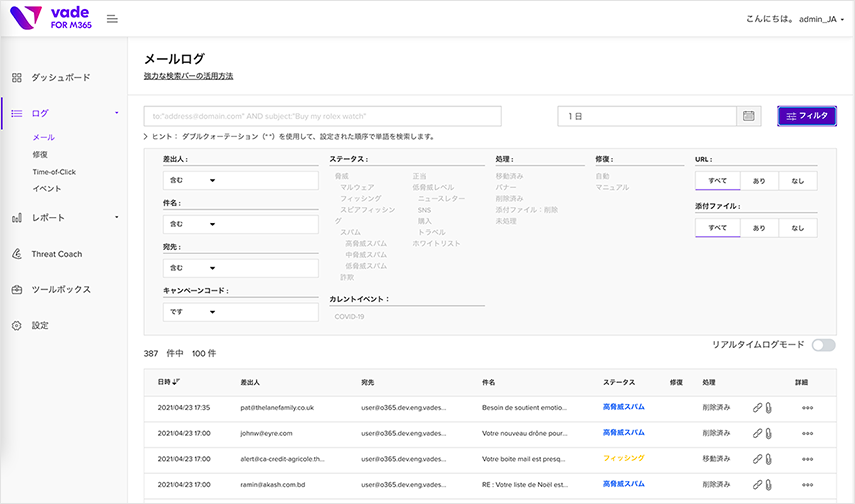Click the mail log search input field
The width and height of the screenshot is (855, 504).
(x=322, y=116)
